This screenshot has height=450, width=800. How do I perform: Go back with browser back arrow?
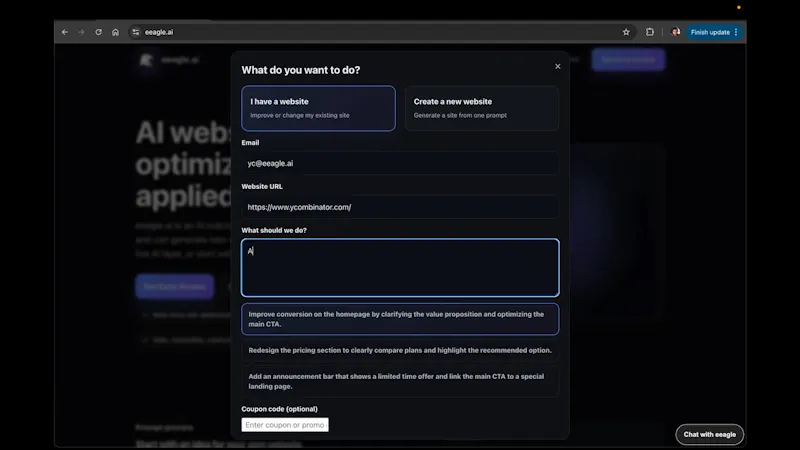65,32
